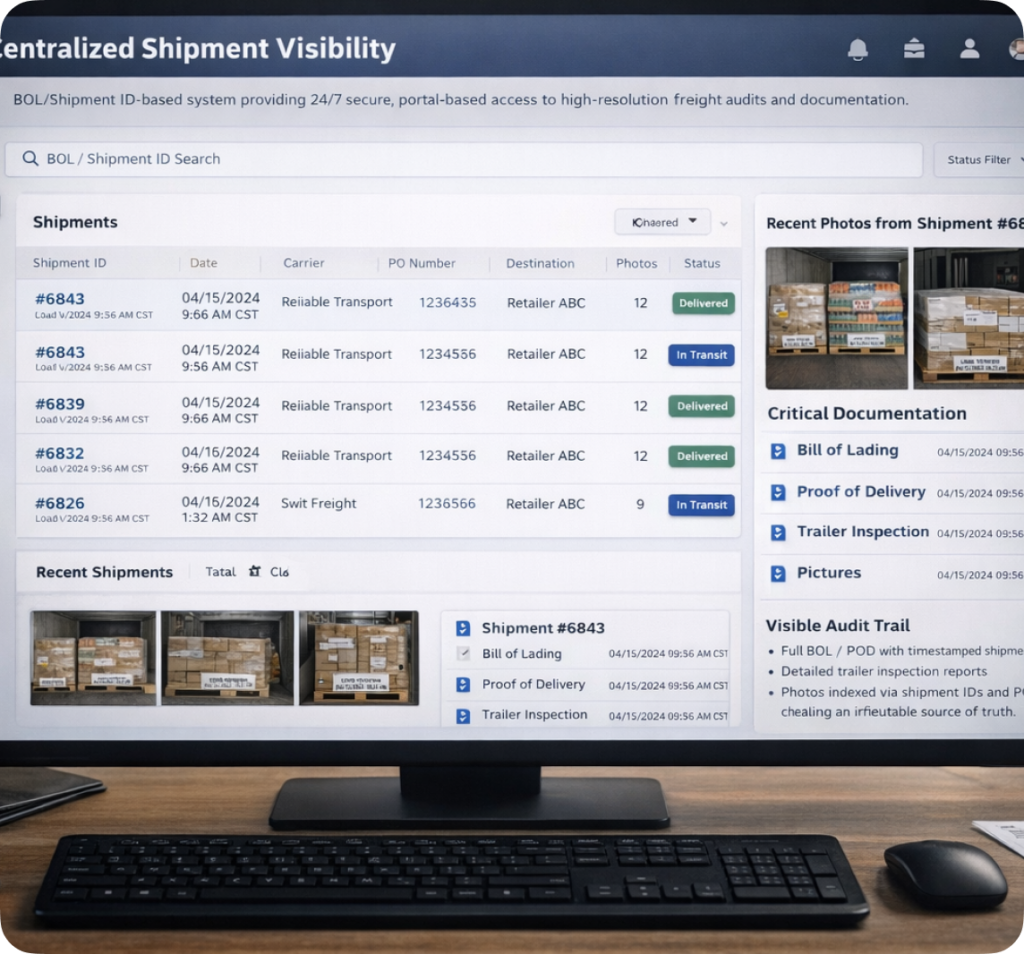The image size is (1024, 954).
Task: Open the notifications bell icon
Action: 857,48
